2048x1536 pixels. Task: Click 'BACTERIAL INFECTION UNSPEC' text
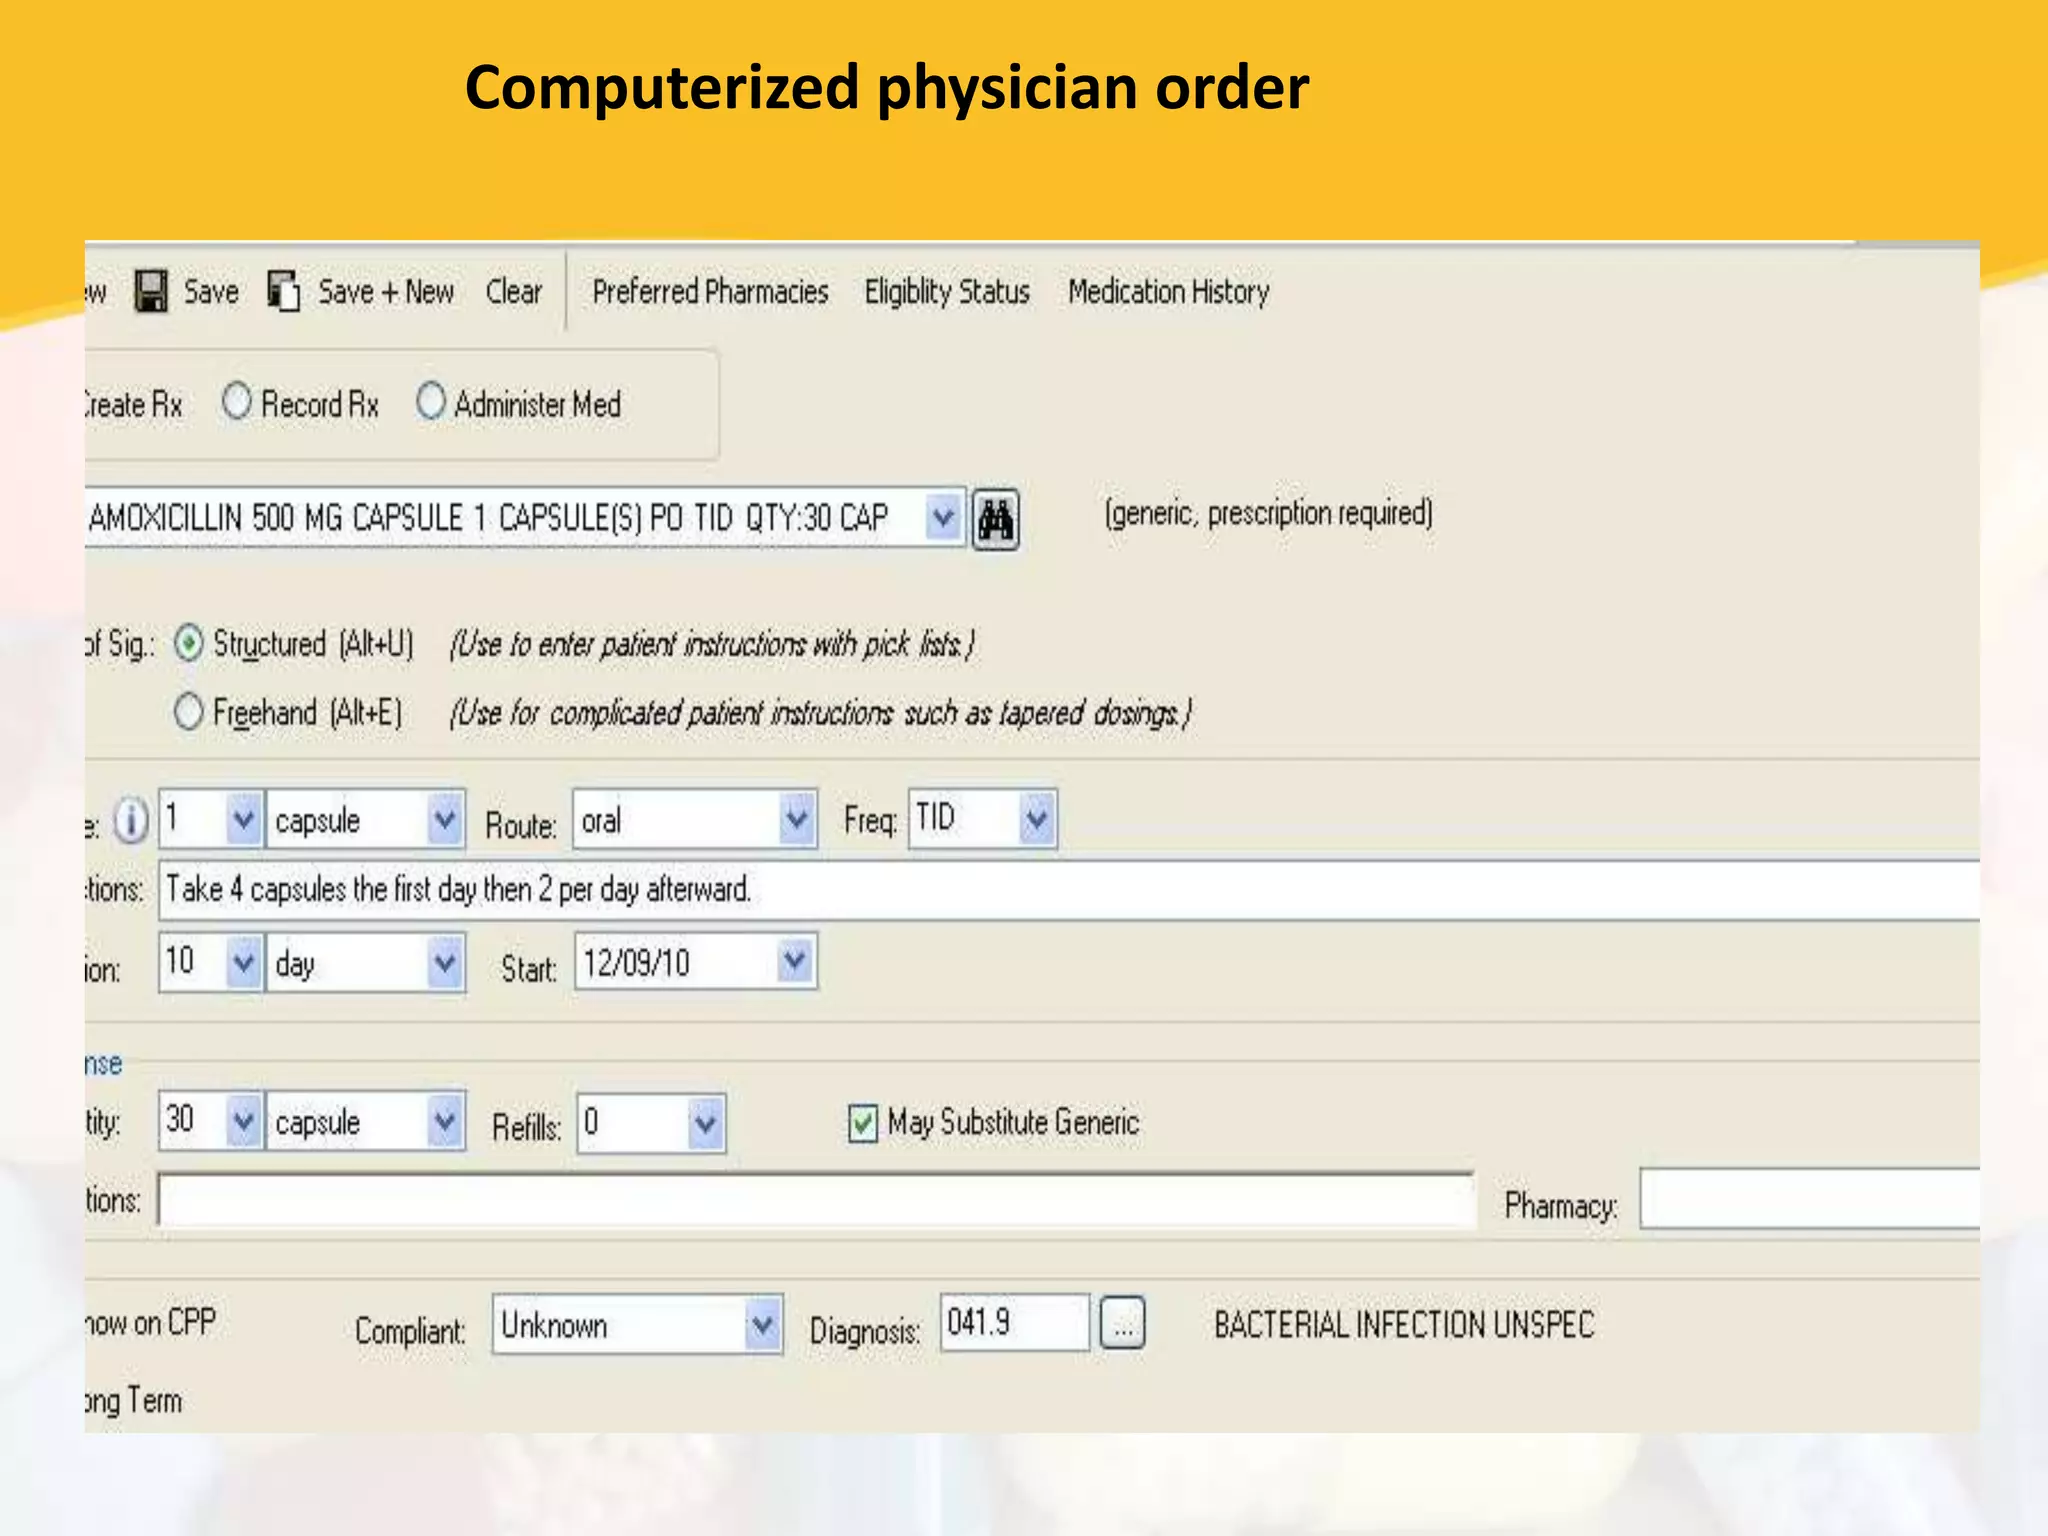click(1404, 1325)
